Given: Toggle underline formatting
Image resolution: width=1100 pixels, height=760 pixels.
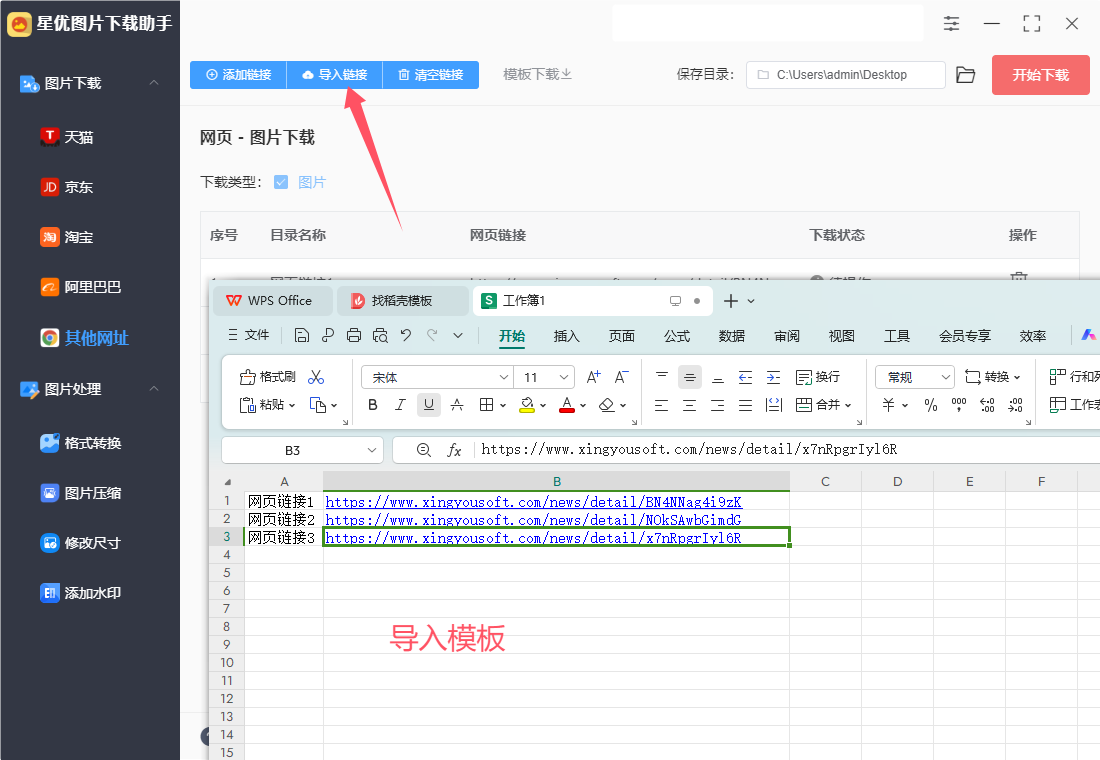Looking at the screenshot, I should point(429,405).
